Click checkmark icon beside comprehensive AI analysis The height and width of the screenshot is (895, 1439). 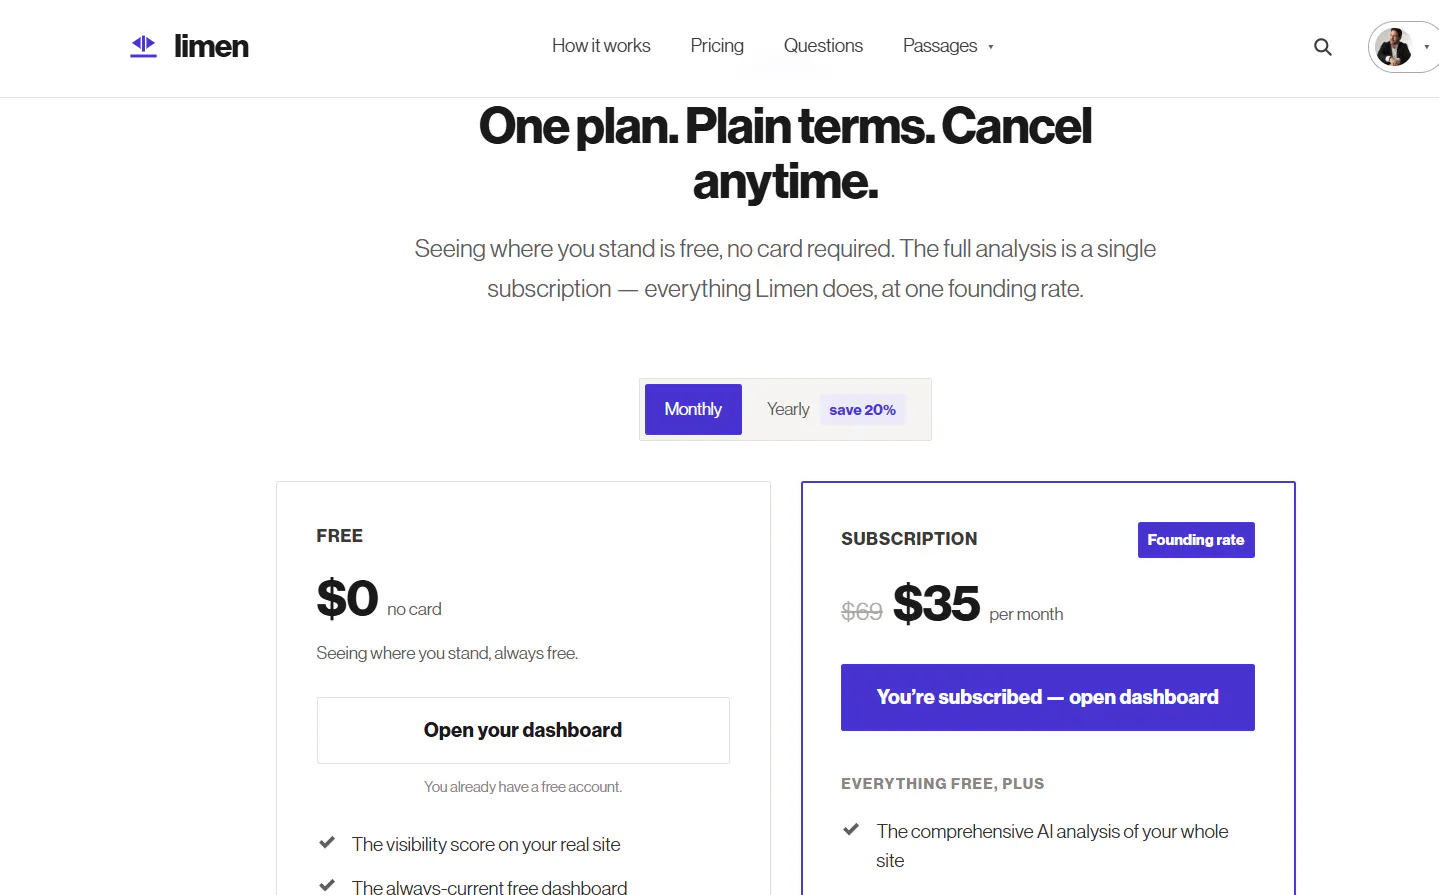(x=851, y=829)
